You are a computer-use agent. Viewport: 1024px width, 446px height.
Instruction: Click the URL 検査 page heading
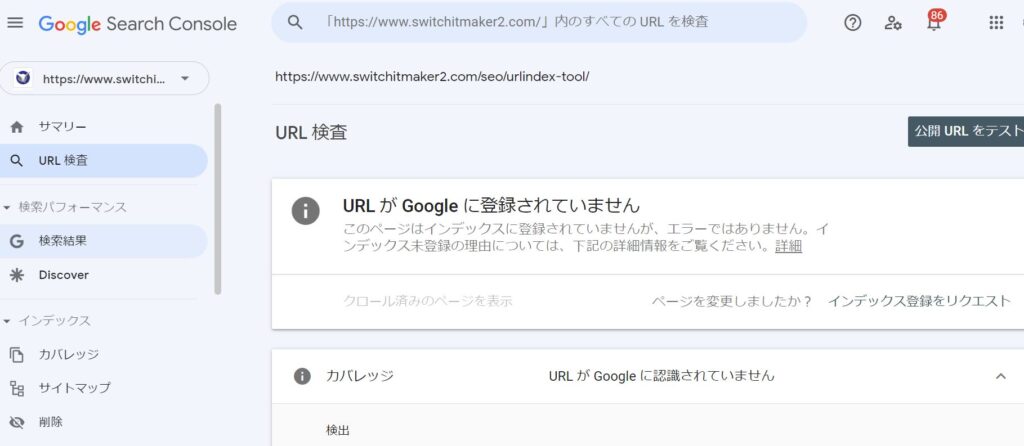pyautogui.click(x=311, y=133)
